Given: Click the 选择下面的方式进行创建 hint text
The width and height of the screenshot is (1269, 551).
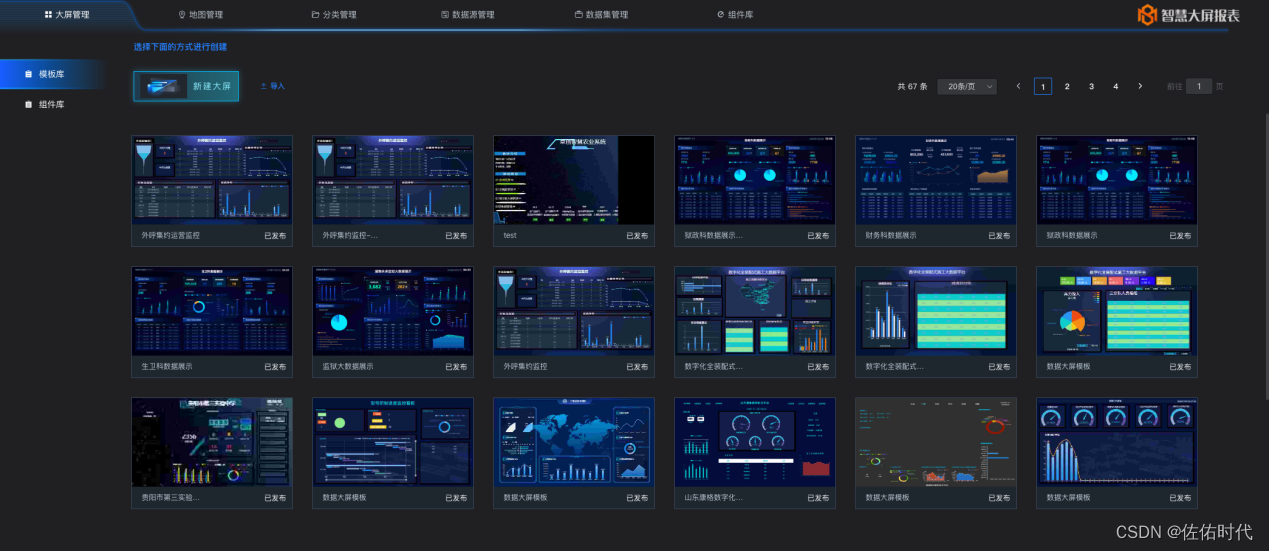Looking at the screenshot, I should [180, 46].
